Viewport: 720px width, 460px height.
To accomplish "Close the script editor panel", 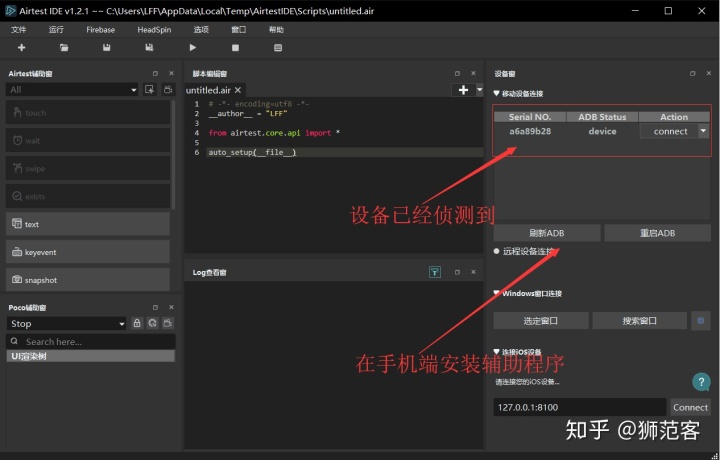I will click(473, 73).
